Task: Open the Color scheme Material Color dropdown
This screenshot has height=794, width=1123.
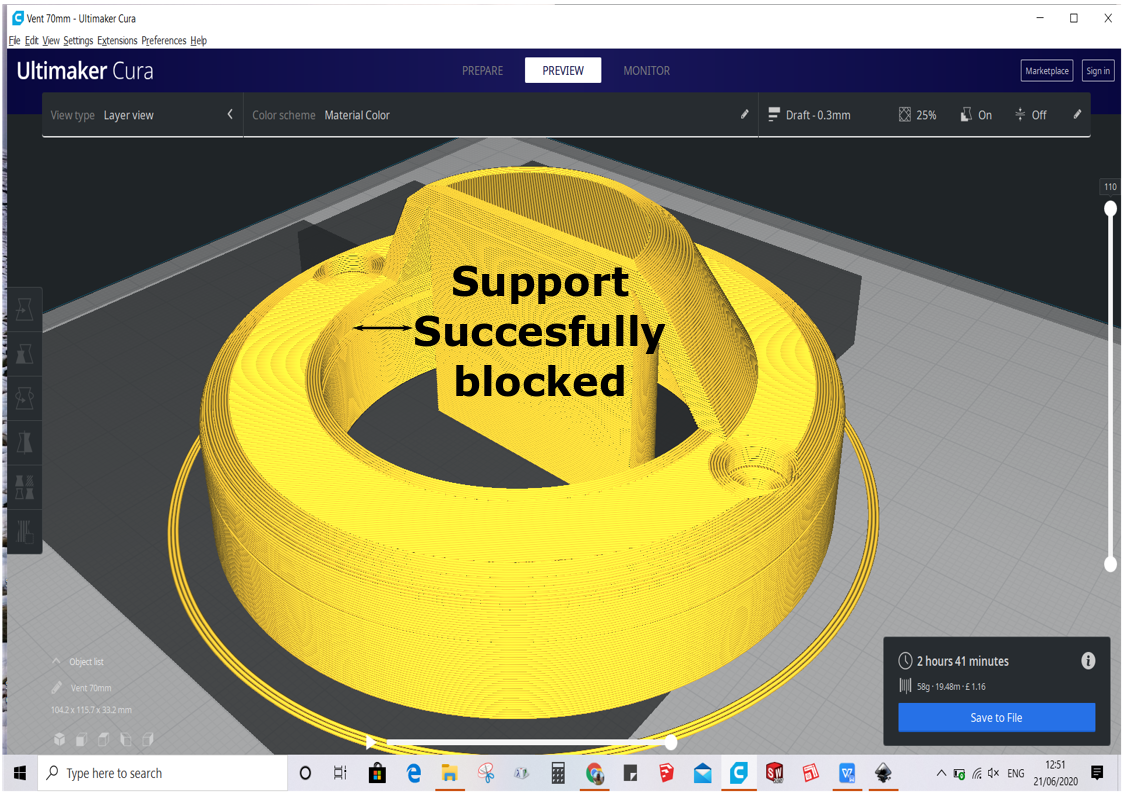Action: pos(501,115)
